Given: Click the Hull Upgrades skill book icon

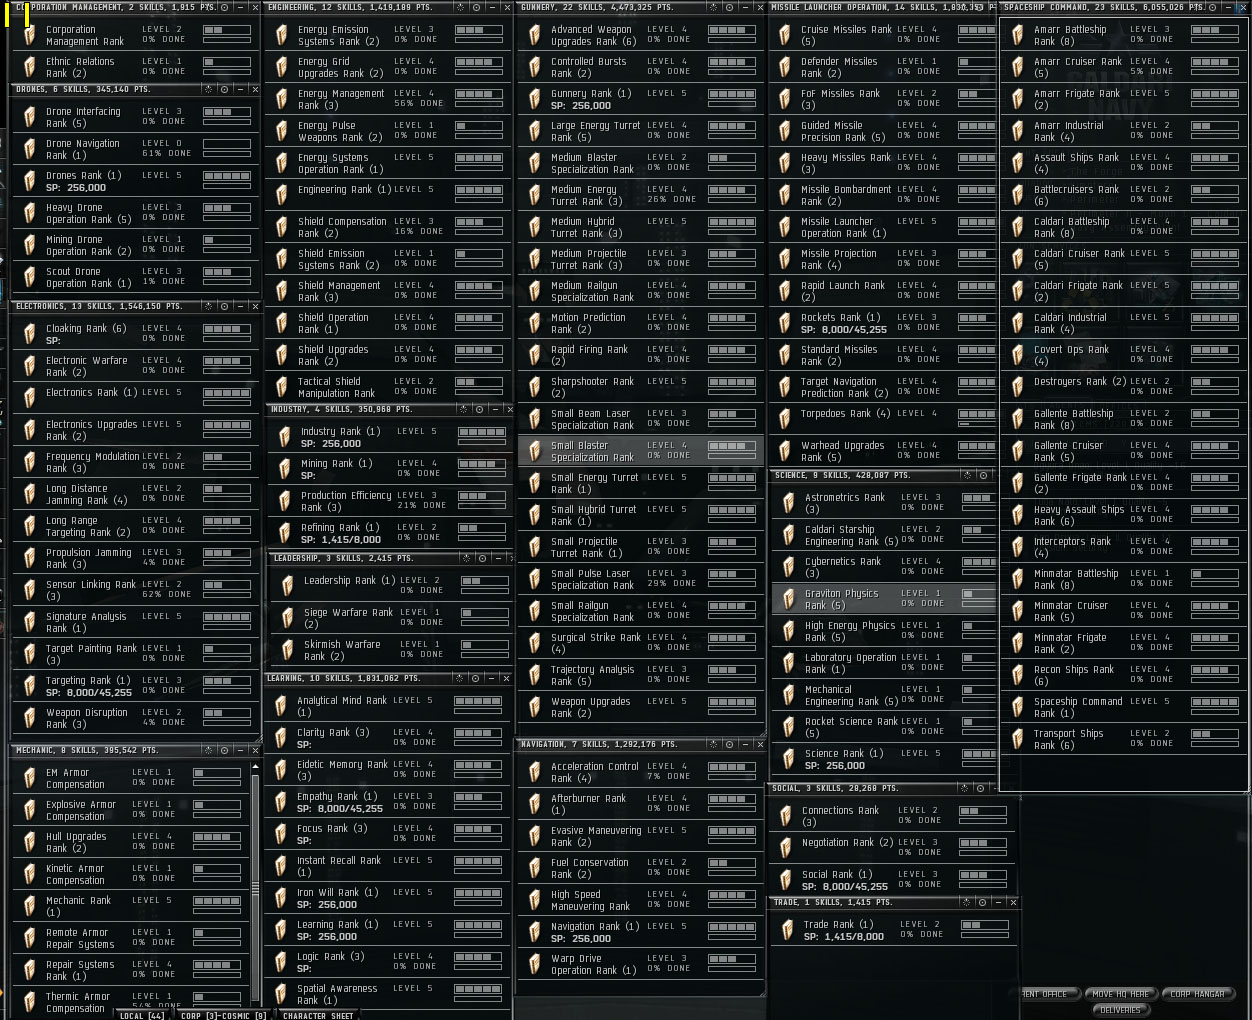Looking at the screenshot, I should [x=30, y=843].
